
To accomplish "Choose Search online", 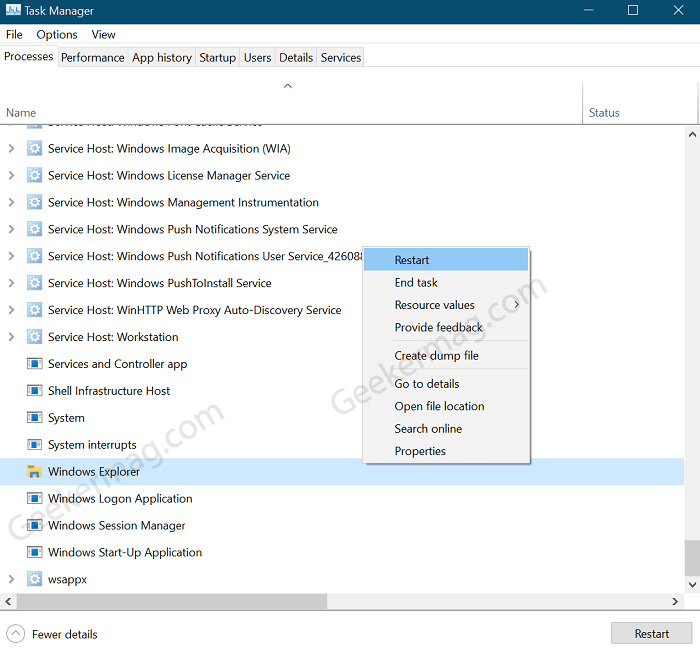I will (446, 428).
